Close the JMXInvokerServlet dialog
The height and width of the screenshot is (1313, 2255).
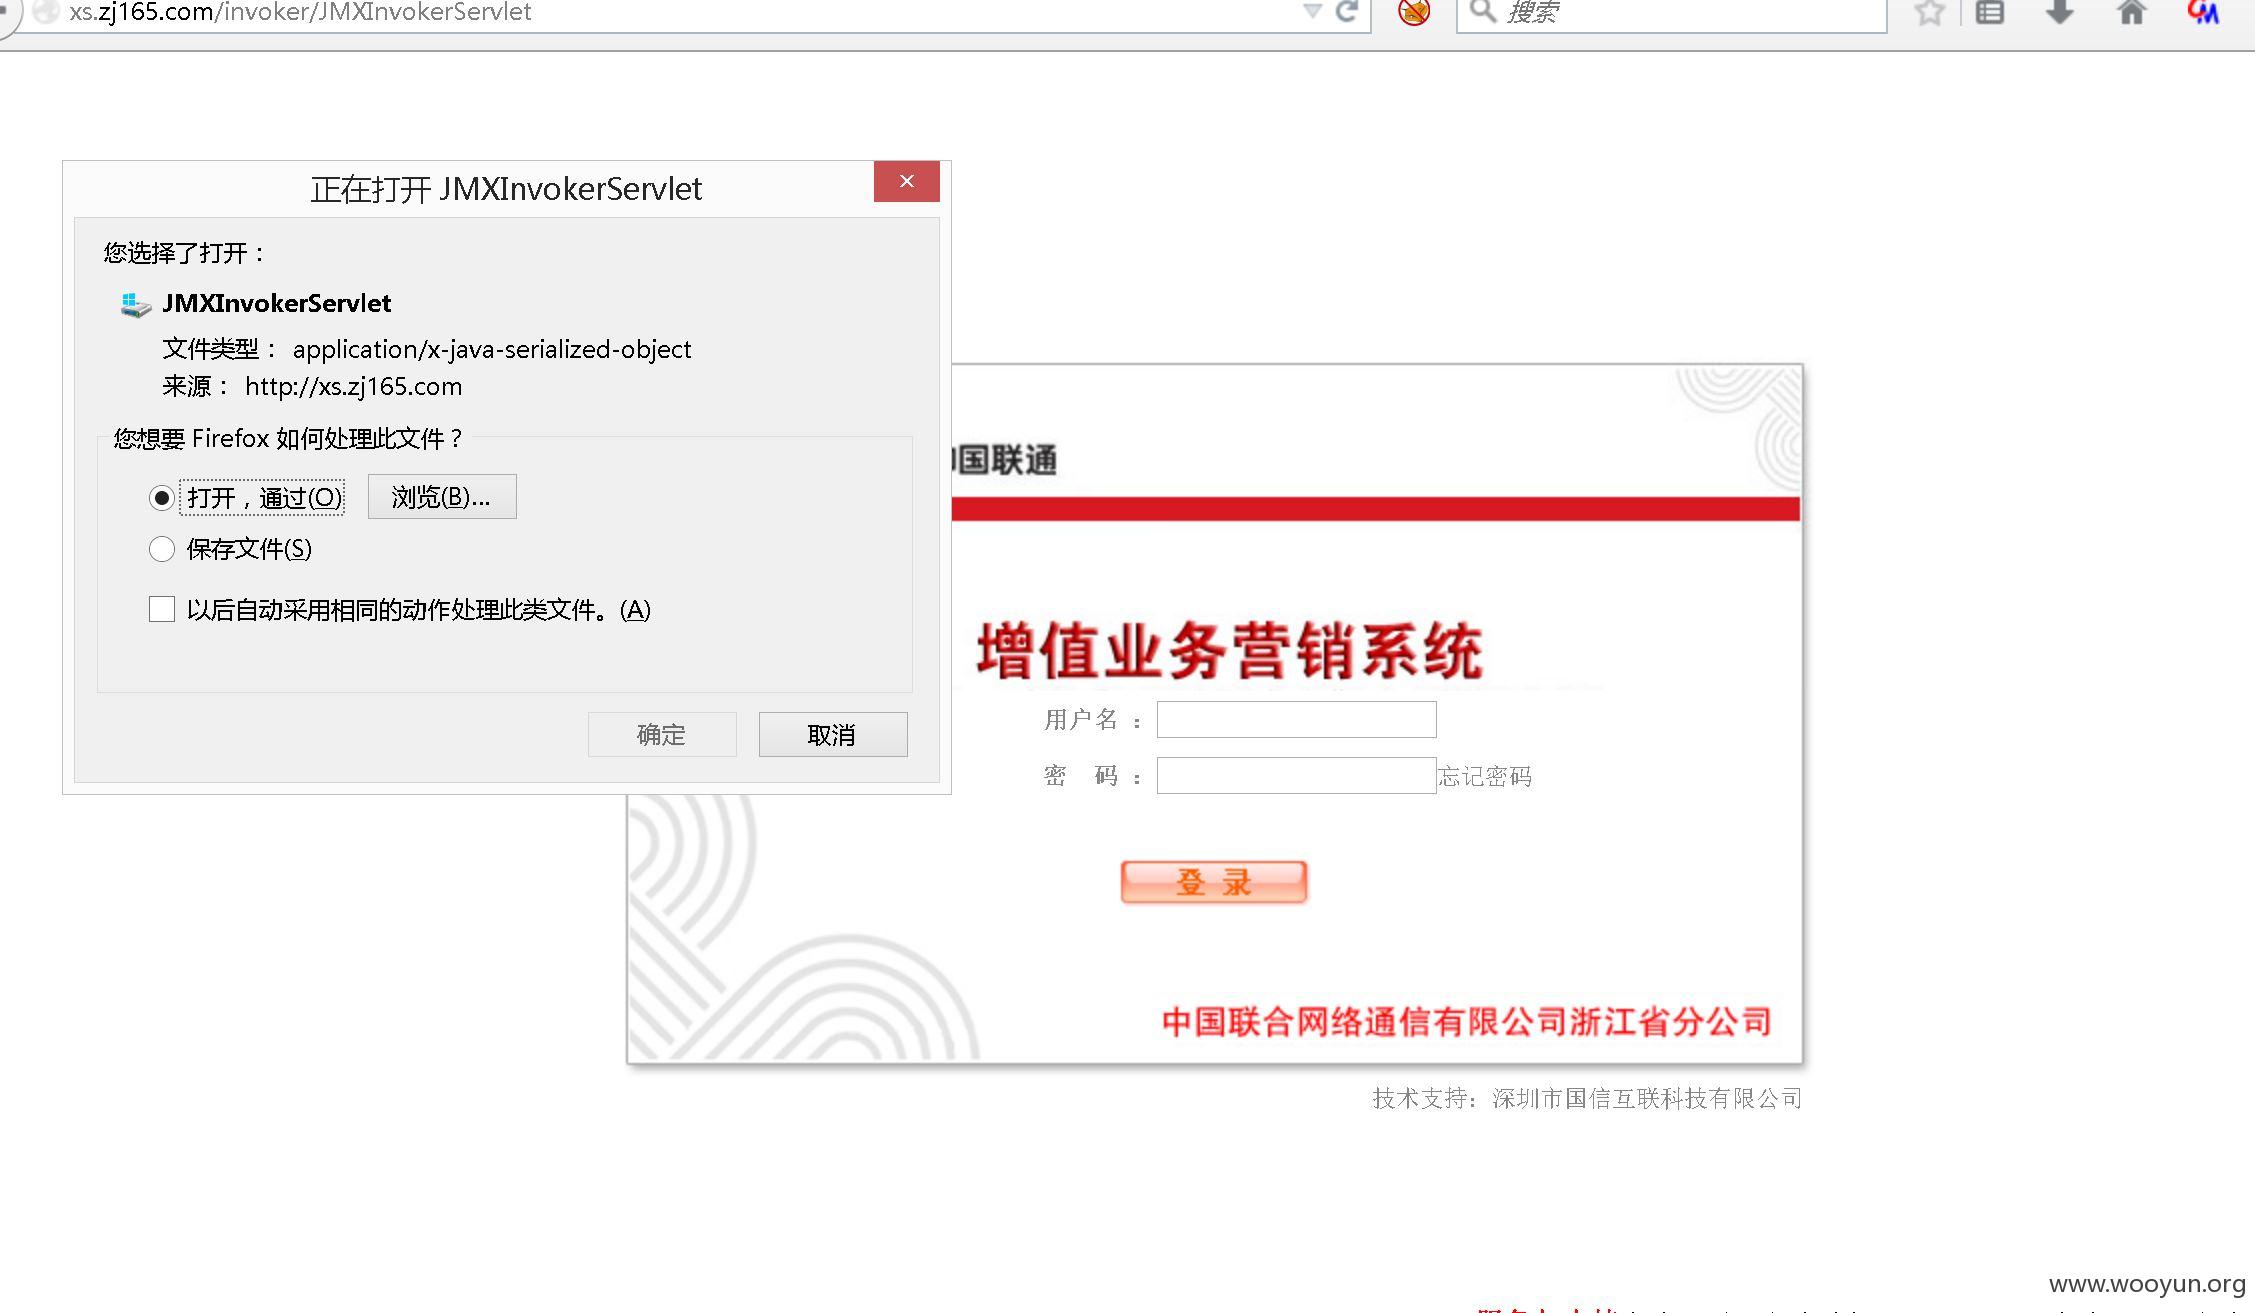coord(907,181)
